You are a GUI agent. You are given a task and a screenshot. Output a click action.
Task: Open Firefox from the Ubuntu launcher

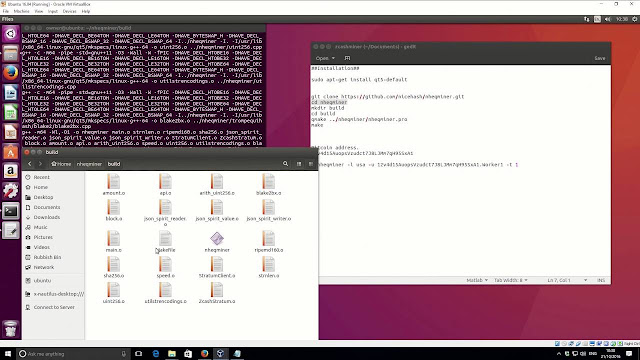coord(11,73)
